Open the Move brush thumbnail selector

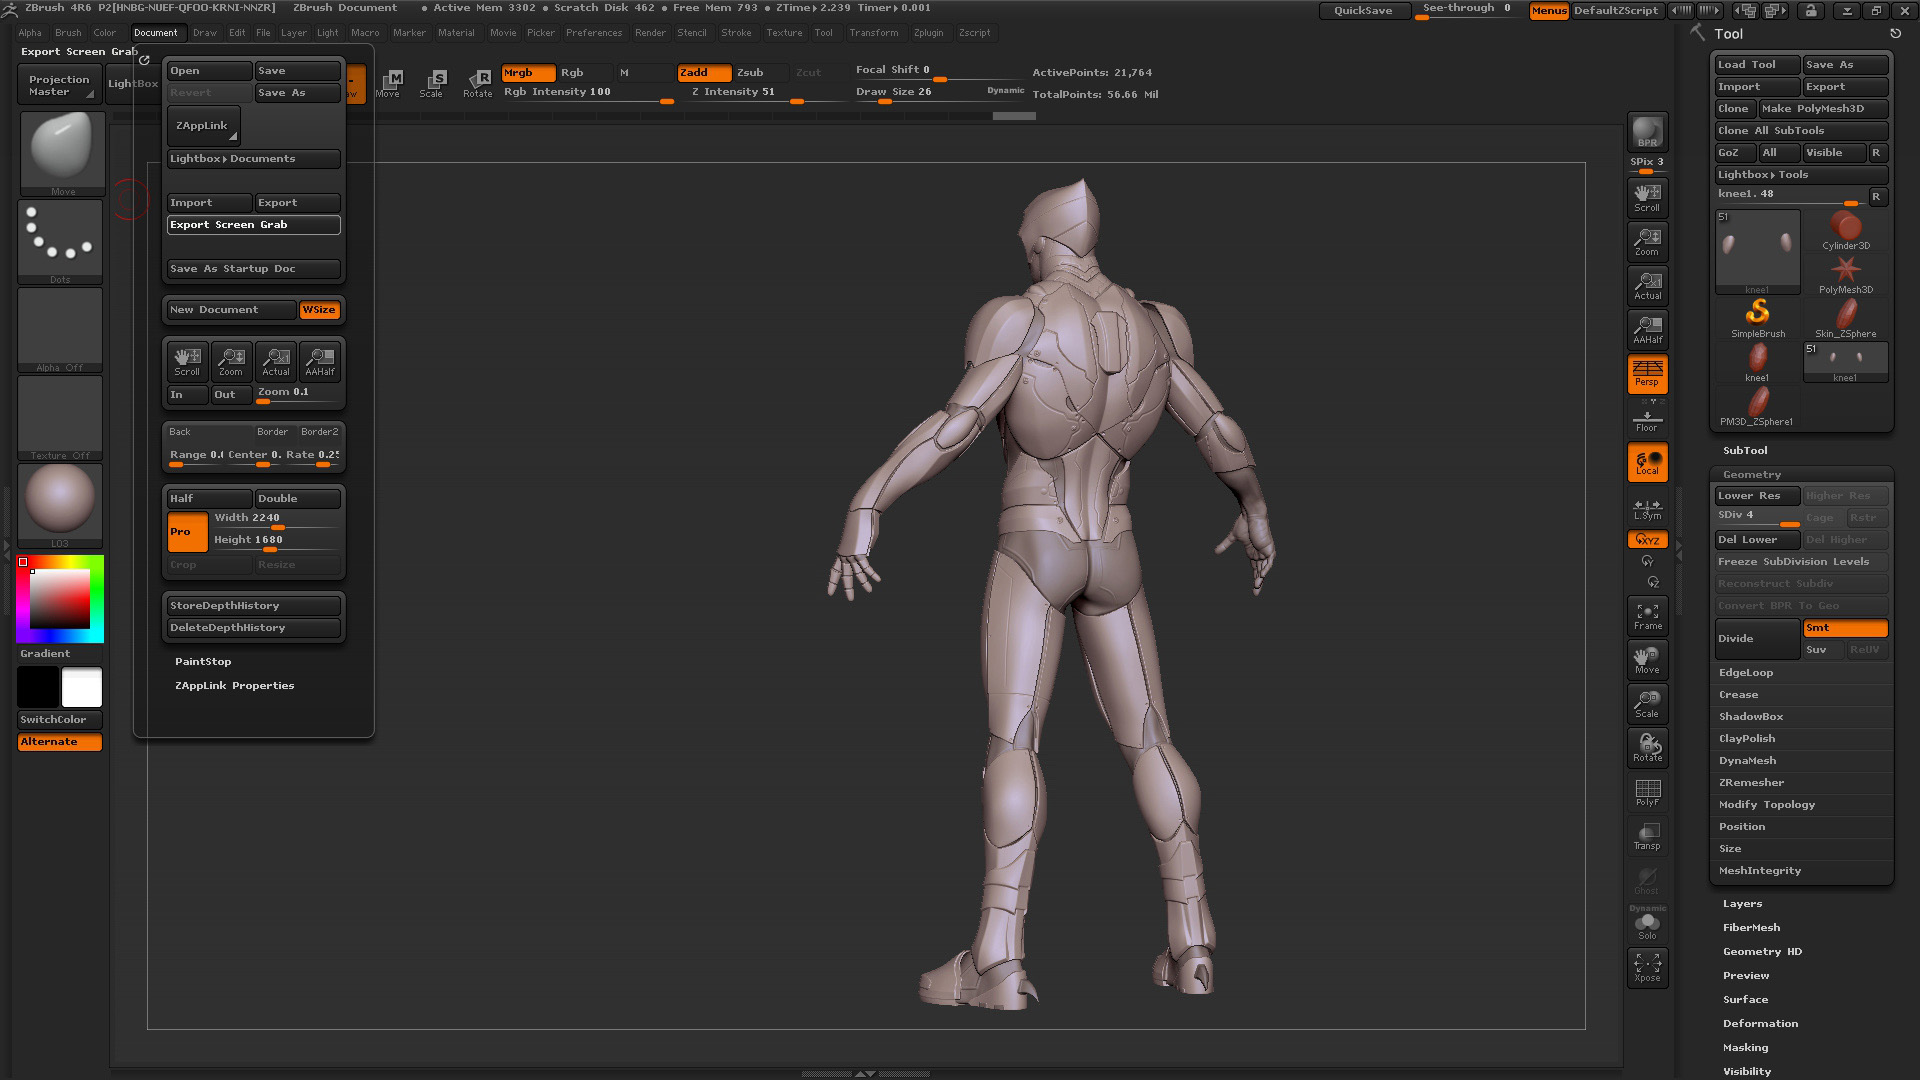coord(62,153)
